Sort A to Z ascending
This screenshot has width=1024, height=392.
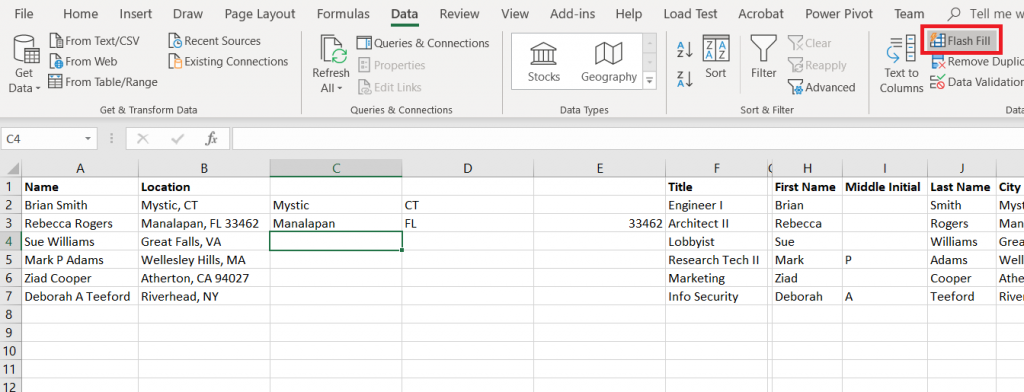click(684, 49)
